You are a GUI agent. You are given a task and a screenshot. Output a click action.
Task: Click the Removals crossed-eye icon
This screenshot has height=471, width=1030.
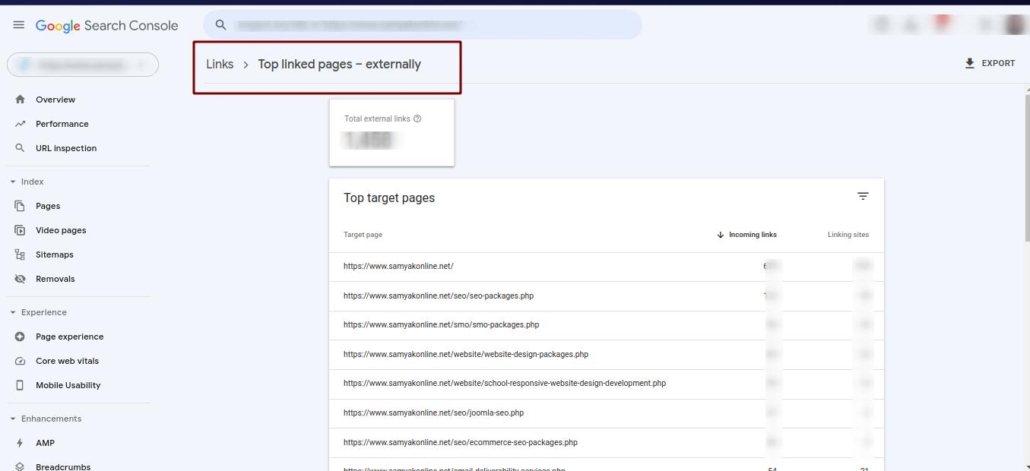tap(20, 279)
